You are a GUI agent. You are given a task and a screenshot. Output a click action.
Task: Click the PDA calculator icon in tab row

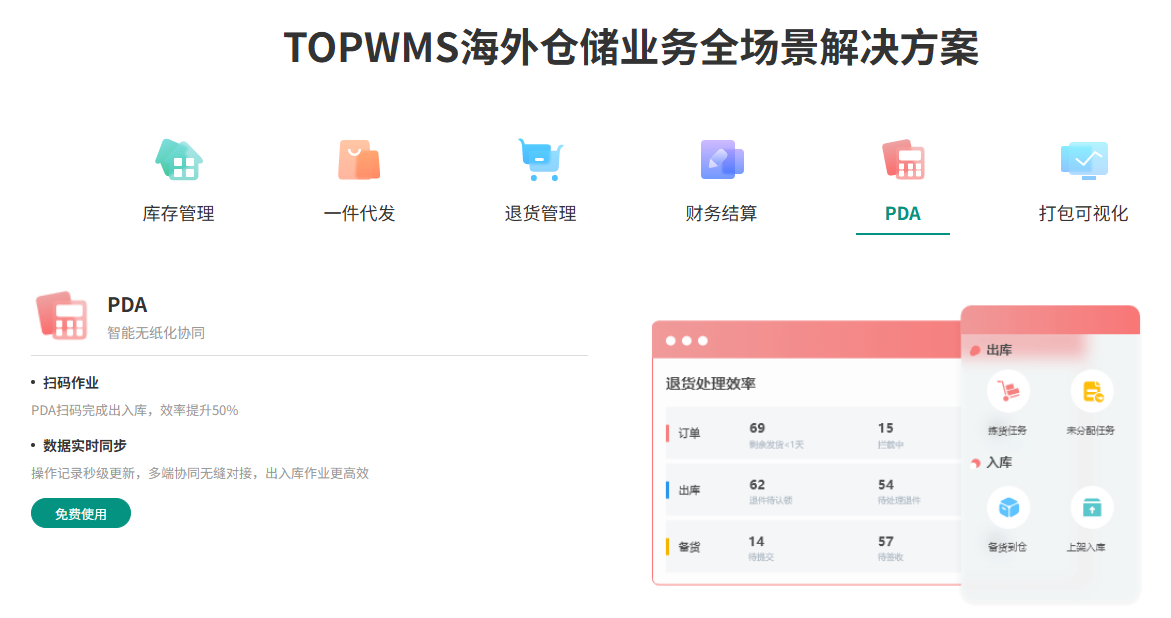pos(903,159)
